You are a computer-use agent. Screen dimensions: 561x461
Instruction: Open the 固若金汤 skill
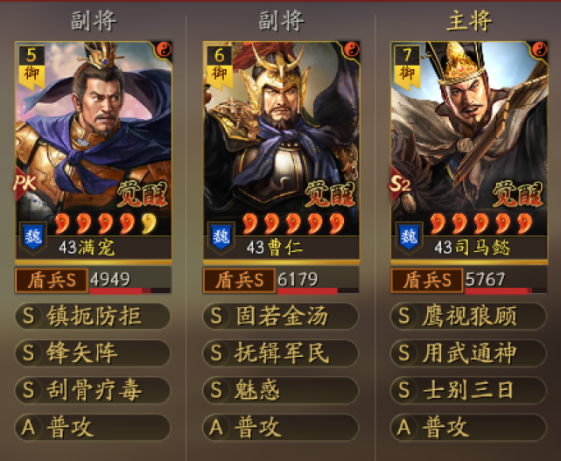280,316
